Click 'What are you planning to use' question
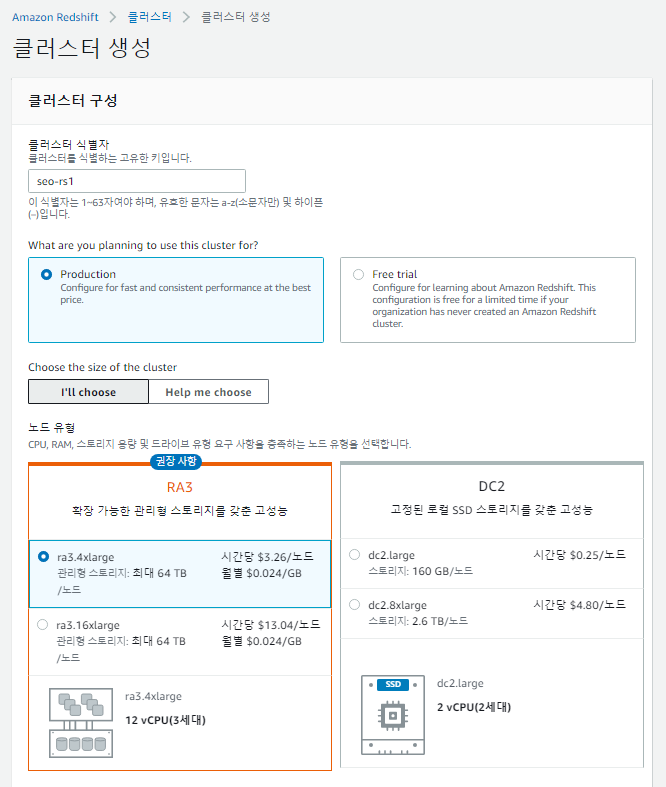 click(x=143, y=245)
